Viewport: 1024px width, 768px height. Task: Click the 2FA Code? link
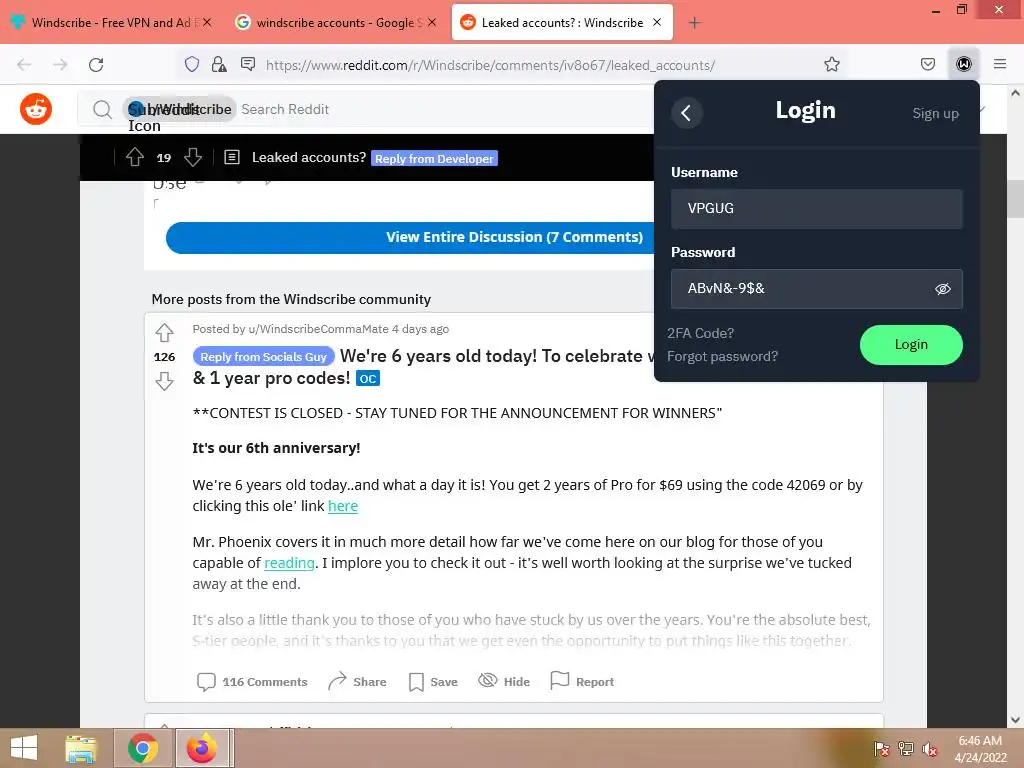[700, 333]
